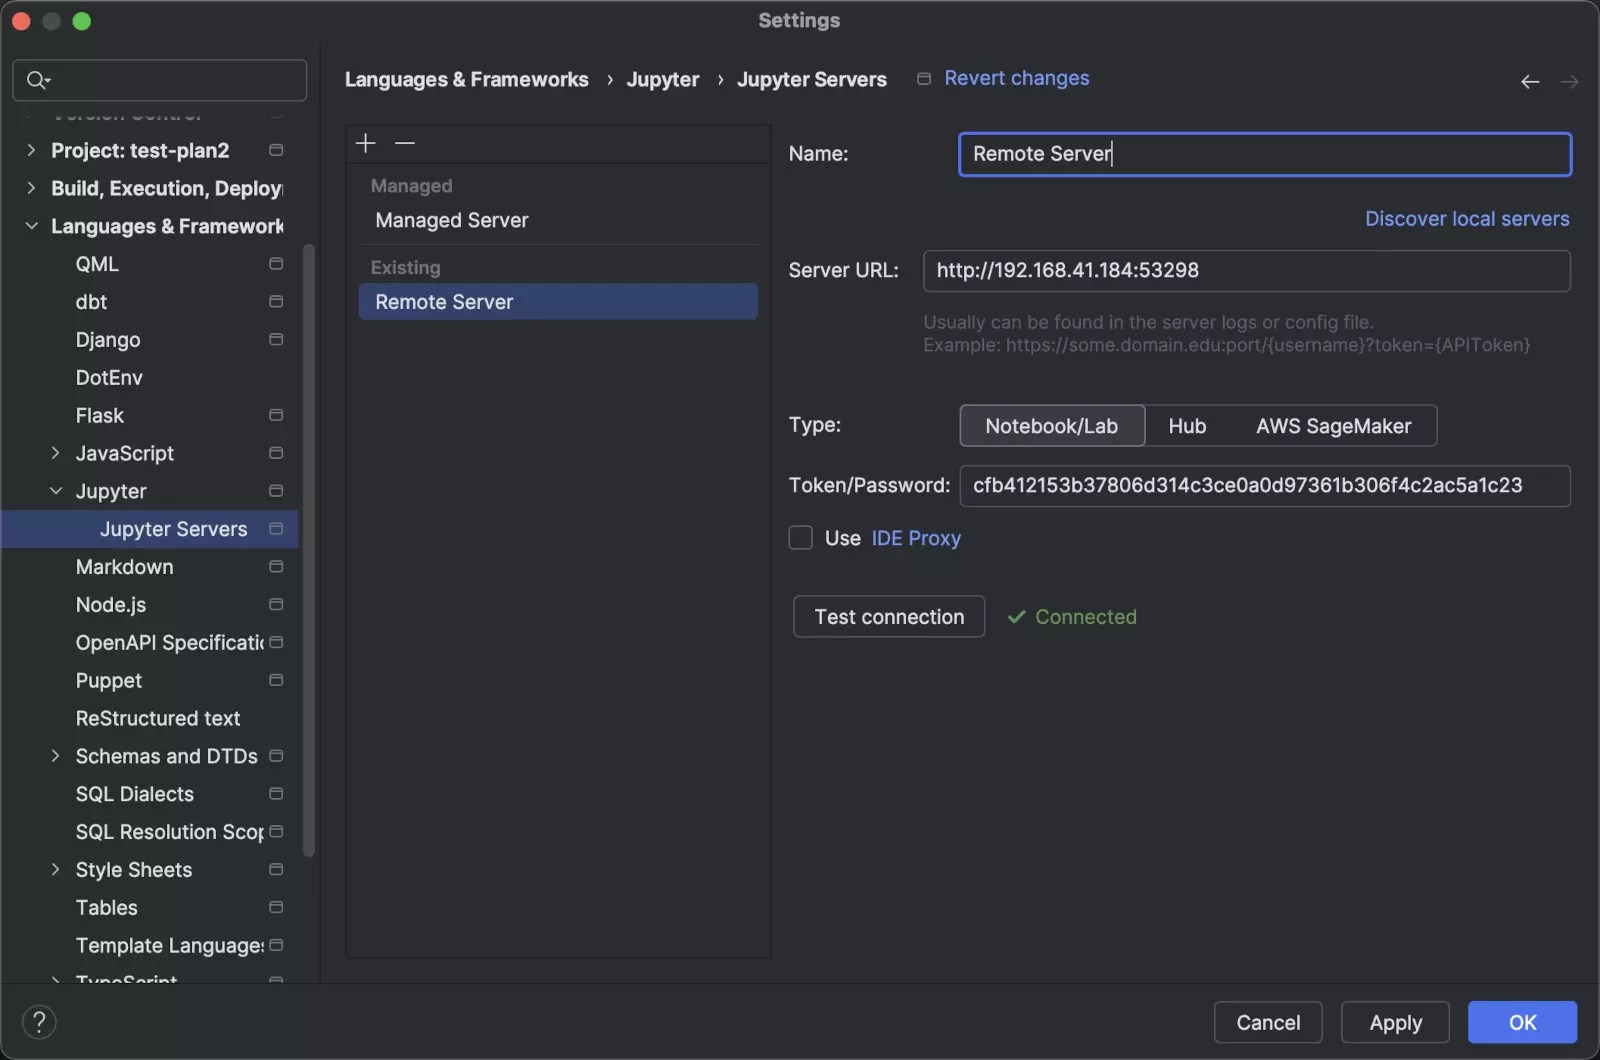
Task: Expand the Style Sheets tree node
Action: click(x=56, y=870)
